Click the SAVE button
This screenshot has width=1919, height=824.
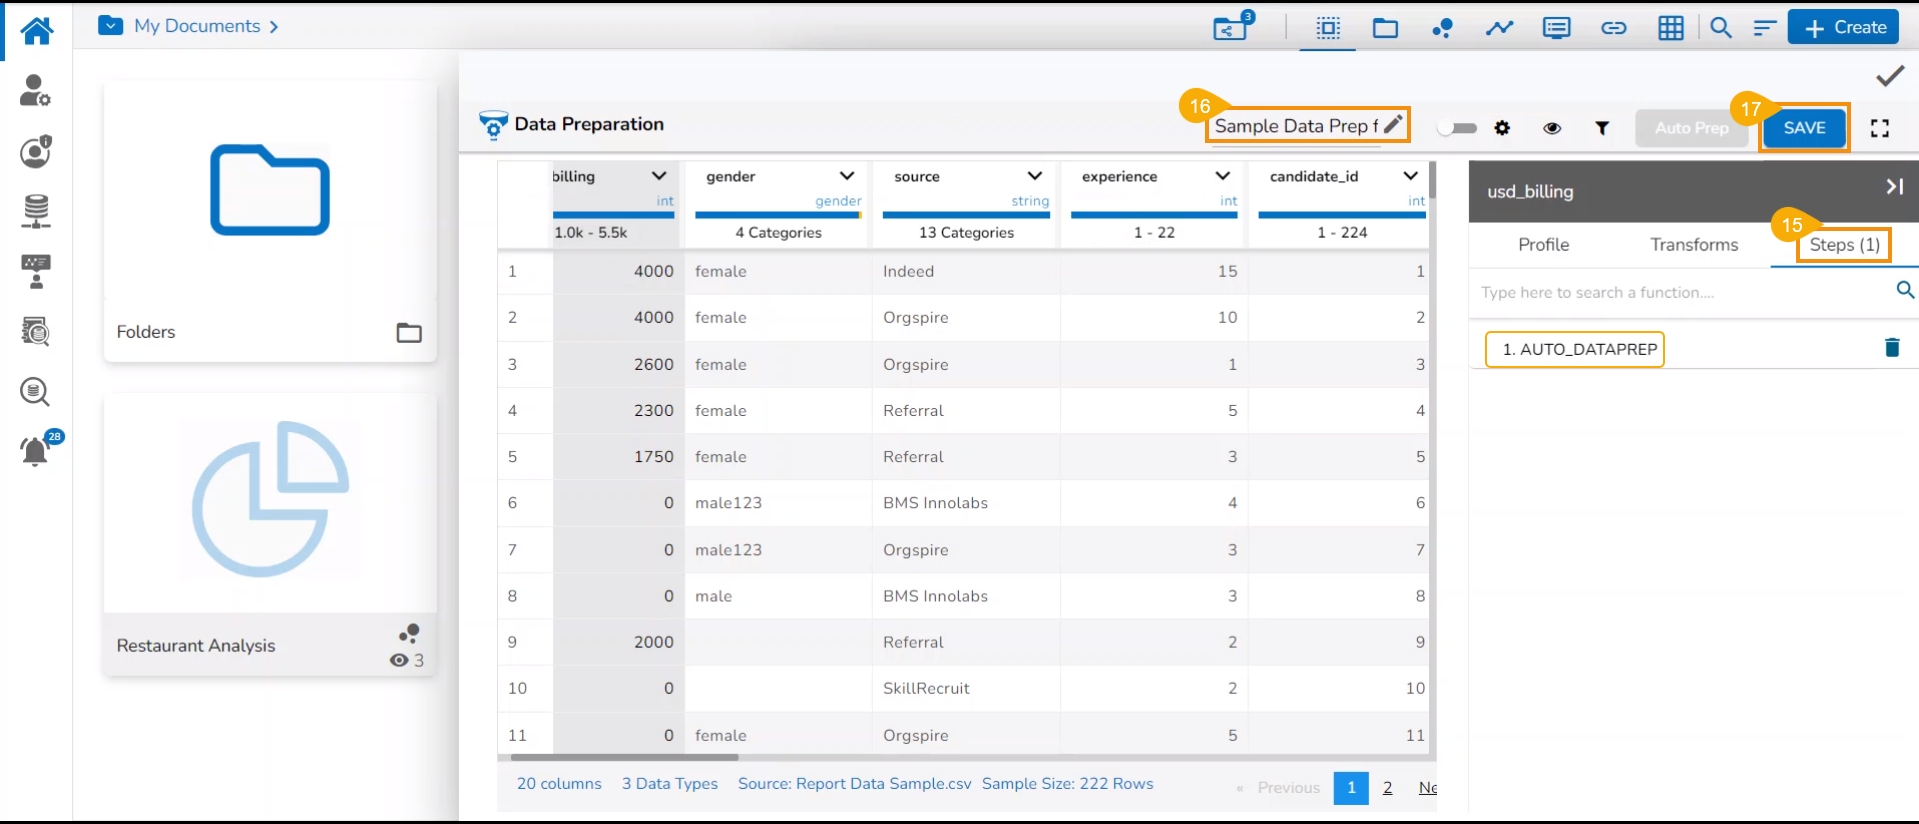(x=1804, y=128)
